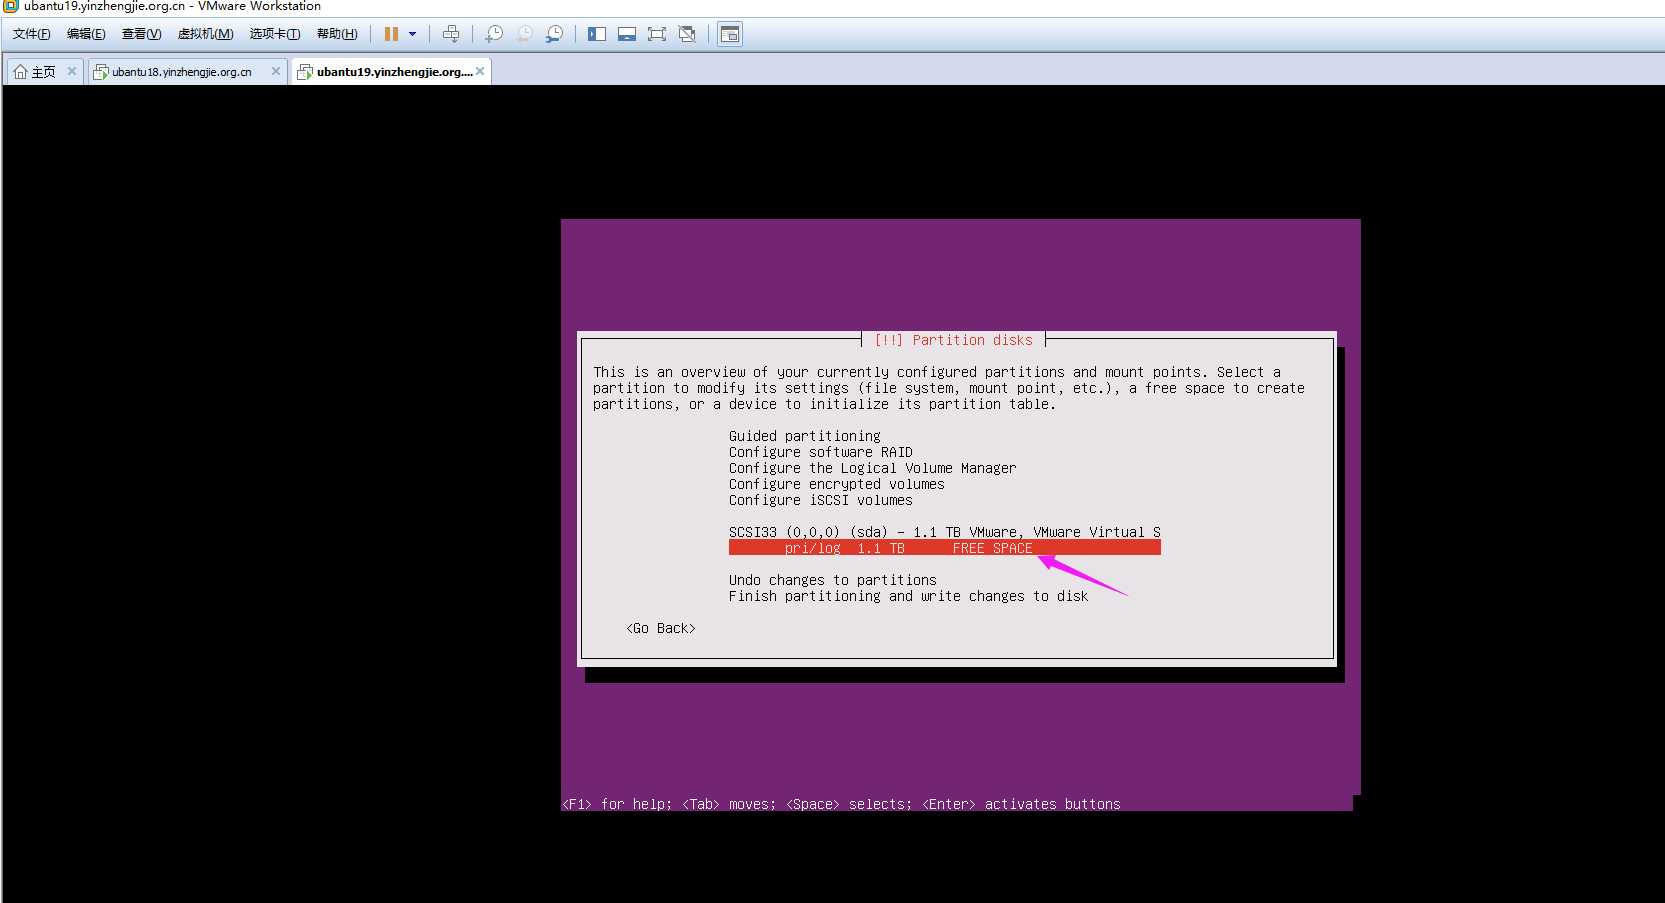This screenshot has height=903, width=1665.
Task: Select the pri/log 1.1 TB FREE SPACE row
Action: (945, 548)
